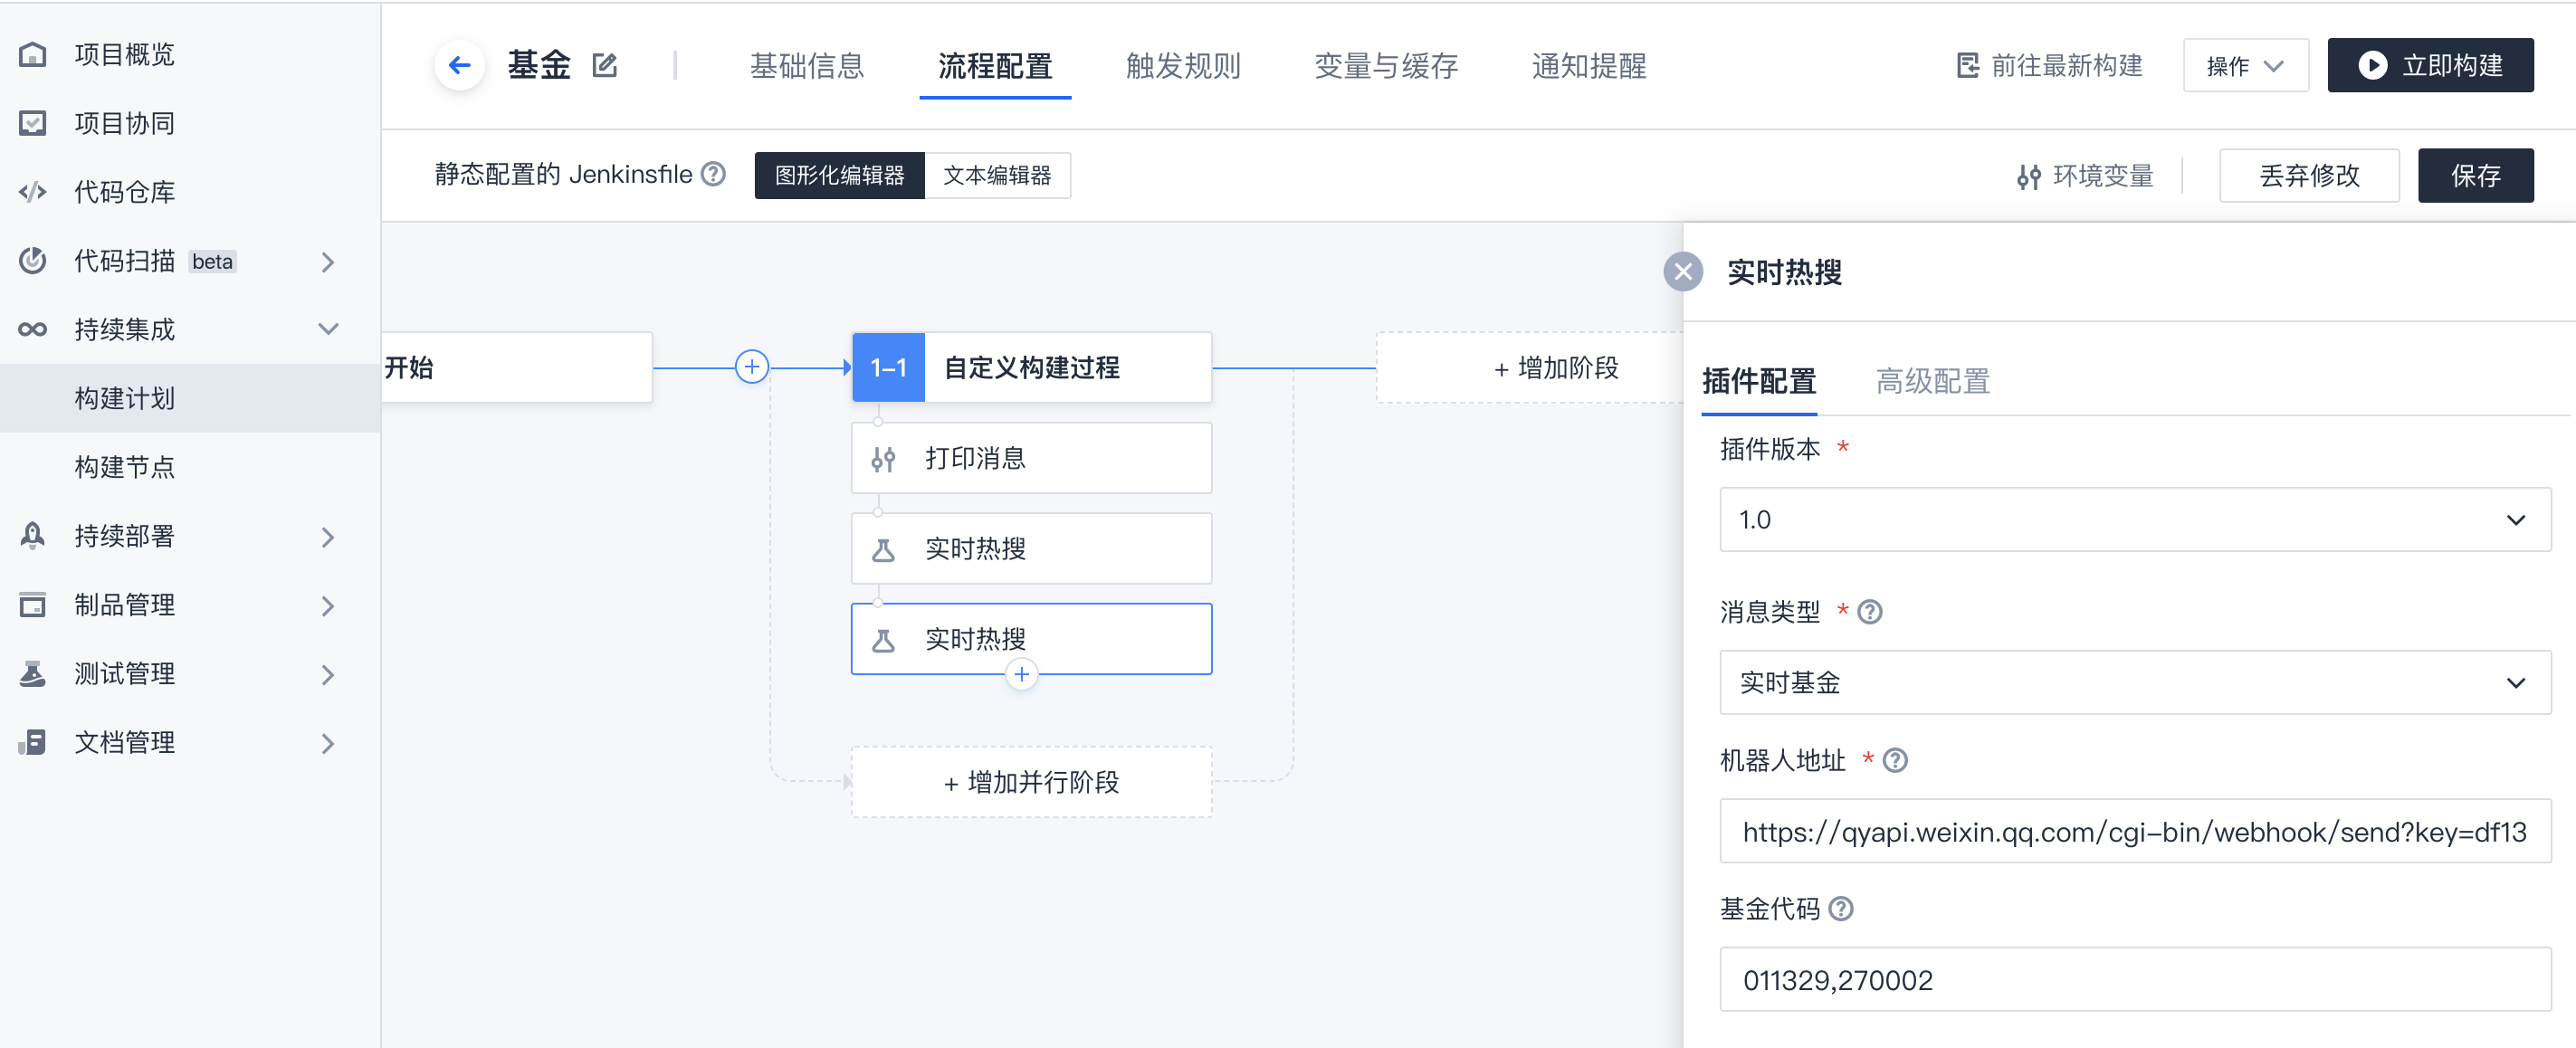
Task: Click the sliders icon on 打印消息 step
Action: click(883, 459)
